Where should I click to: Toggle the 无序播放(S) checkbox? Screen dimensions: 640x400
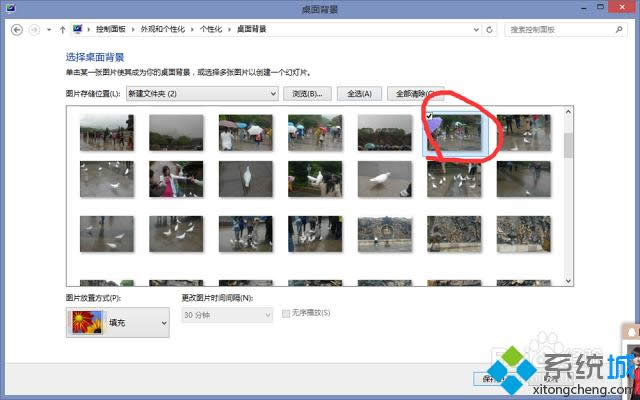pos(286,313)
